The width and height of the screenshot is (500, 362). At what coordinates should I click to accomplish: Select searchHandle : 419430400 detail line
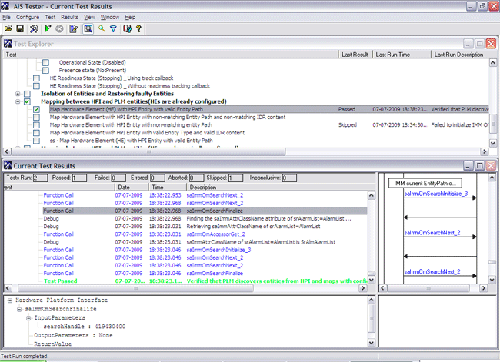tap(84, 326)
